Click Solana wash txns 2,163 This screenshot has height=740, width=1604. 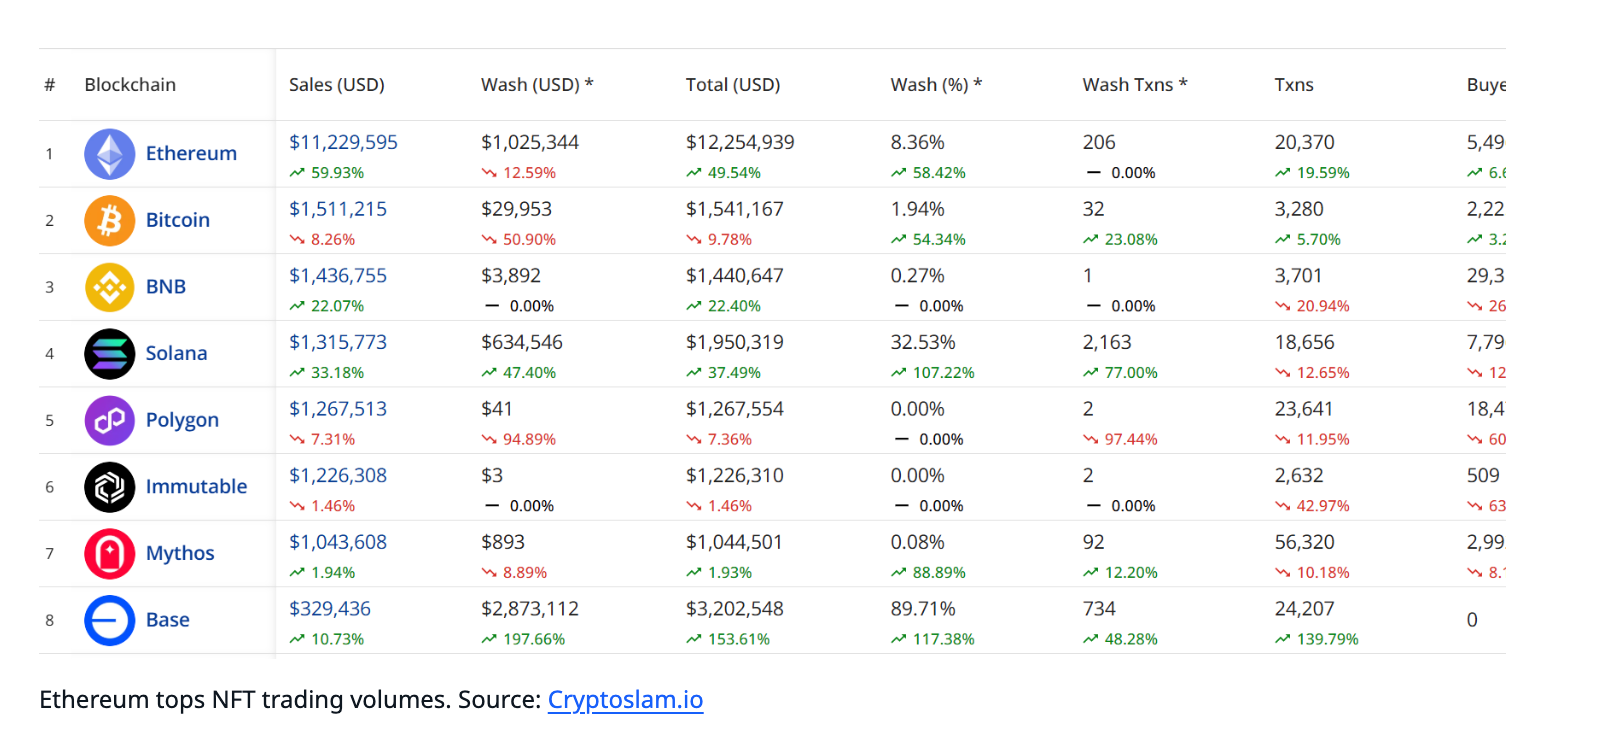pyautogui.click(x=1107, y=342)
